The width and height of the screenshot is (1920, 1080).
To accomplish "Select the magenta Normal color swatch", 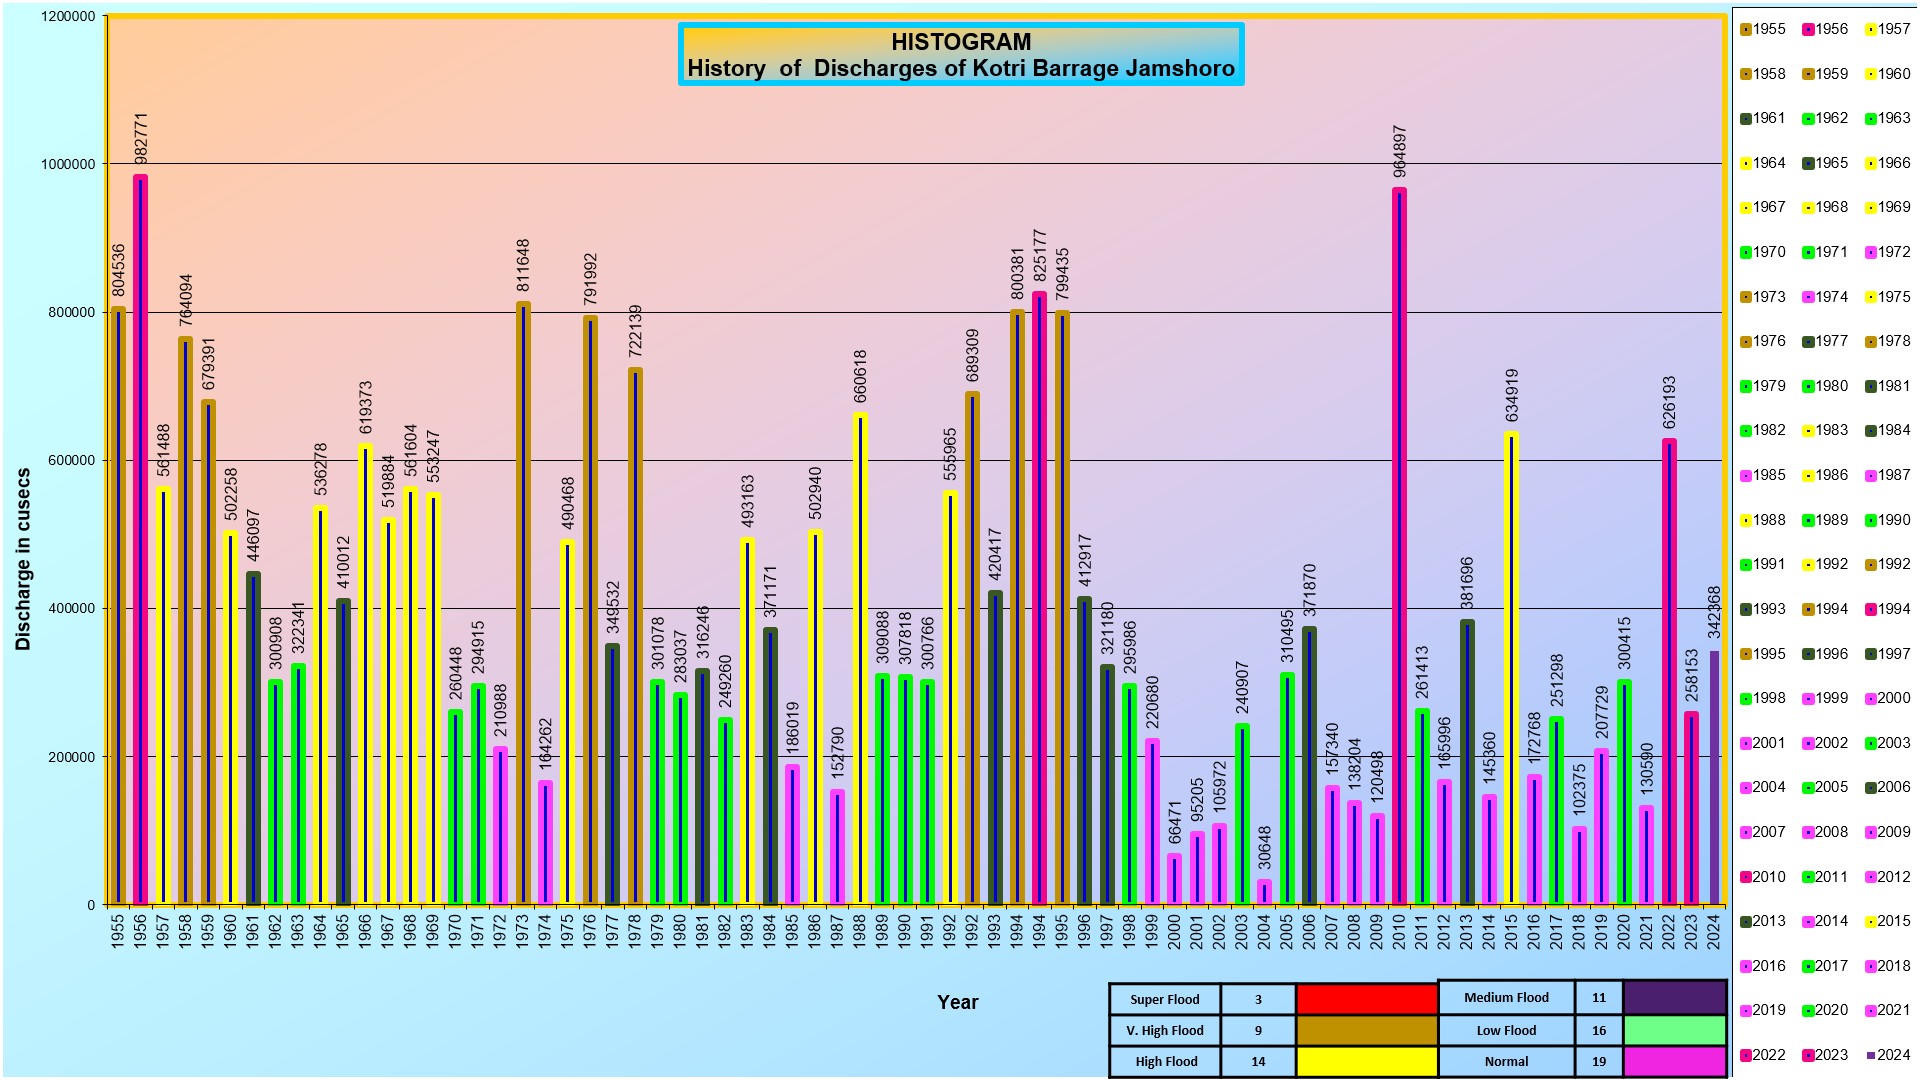I will [x=1675, y=1061].
